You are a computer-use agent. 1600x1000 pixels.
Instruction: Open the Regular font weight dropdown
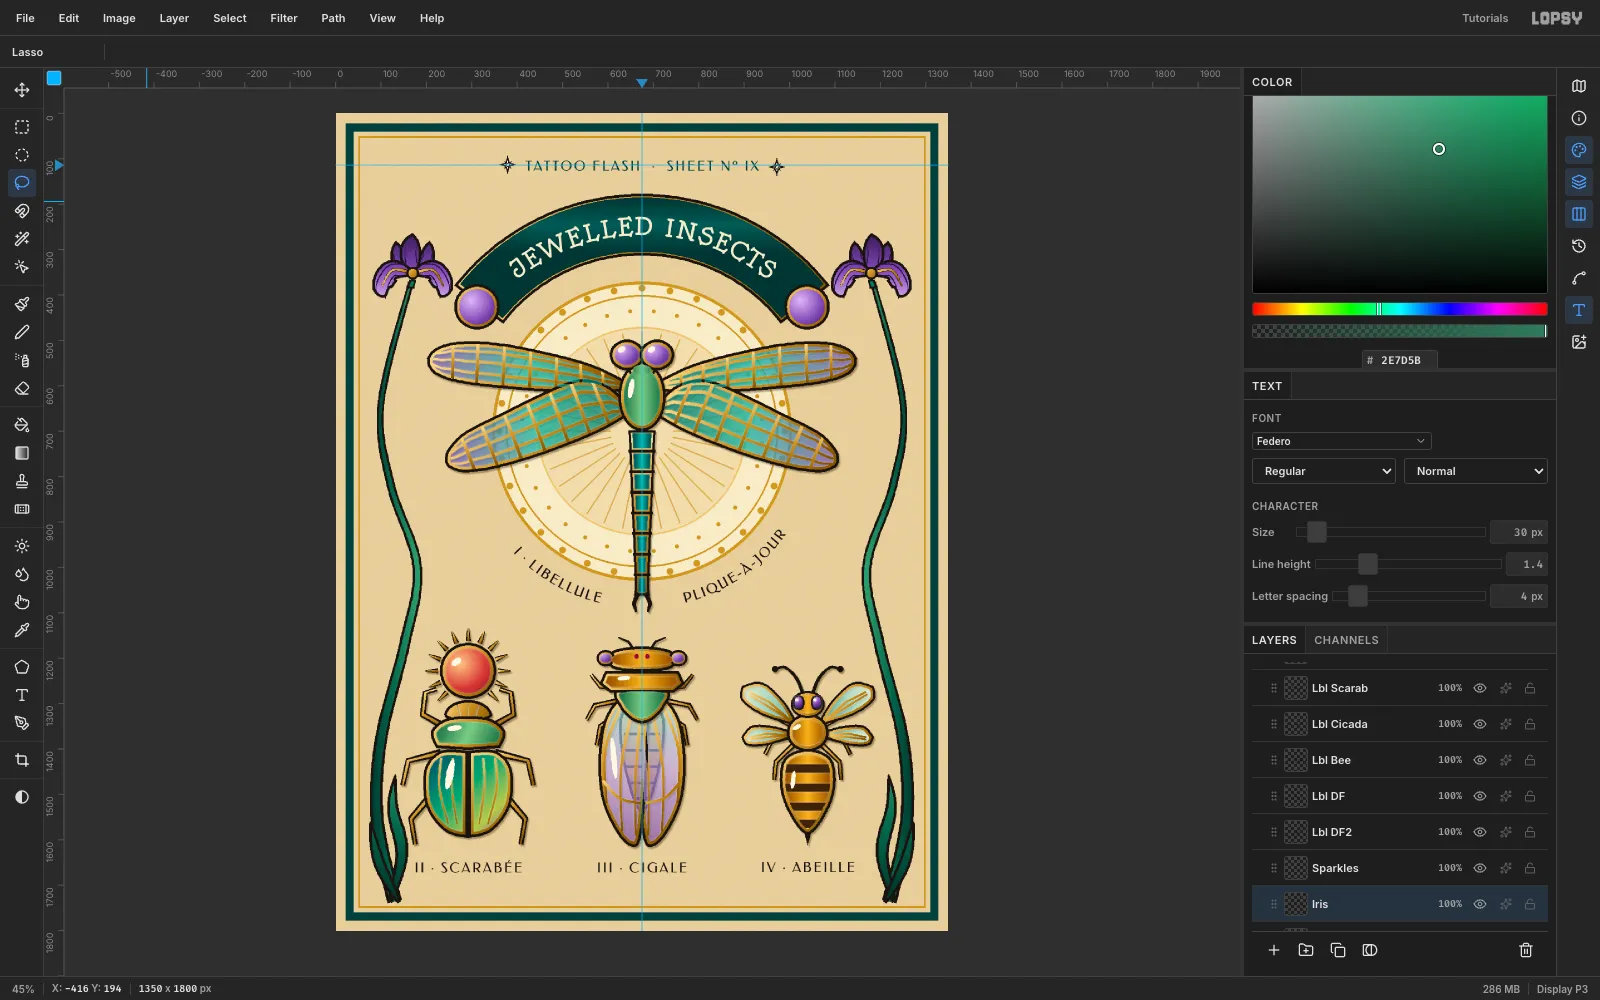point(1324,471)
